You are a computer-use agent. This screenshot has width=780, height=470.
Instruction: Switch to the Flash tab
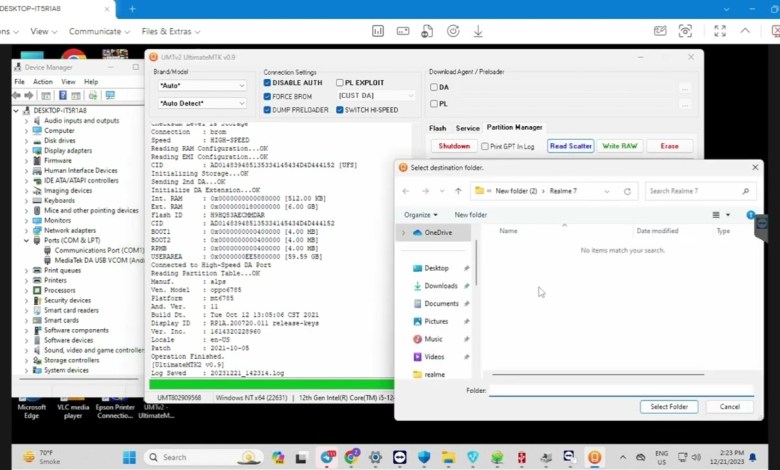tap(437, 128)
